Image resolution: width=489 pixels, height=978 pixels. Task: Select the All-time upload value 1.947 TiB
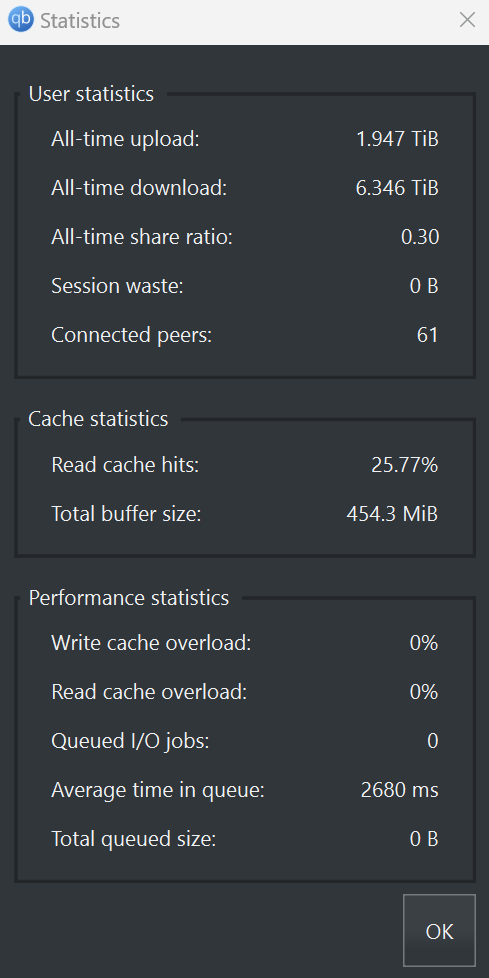pyautogui.click(x=397, y=138)
